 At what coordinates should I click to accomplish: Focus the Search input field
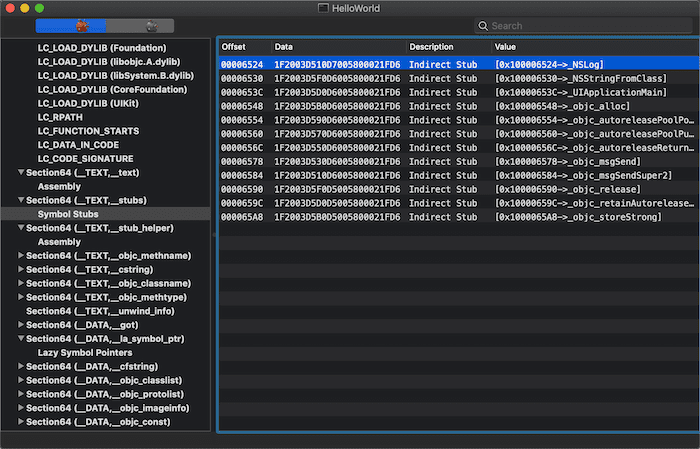coord(583,26)
